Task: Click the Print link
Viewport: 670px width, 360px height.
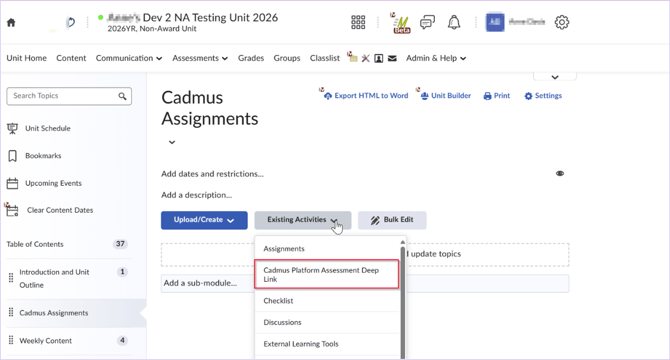Action: (x=497, y=96)
